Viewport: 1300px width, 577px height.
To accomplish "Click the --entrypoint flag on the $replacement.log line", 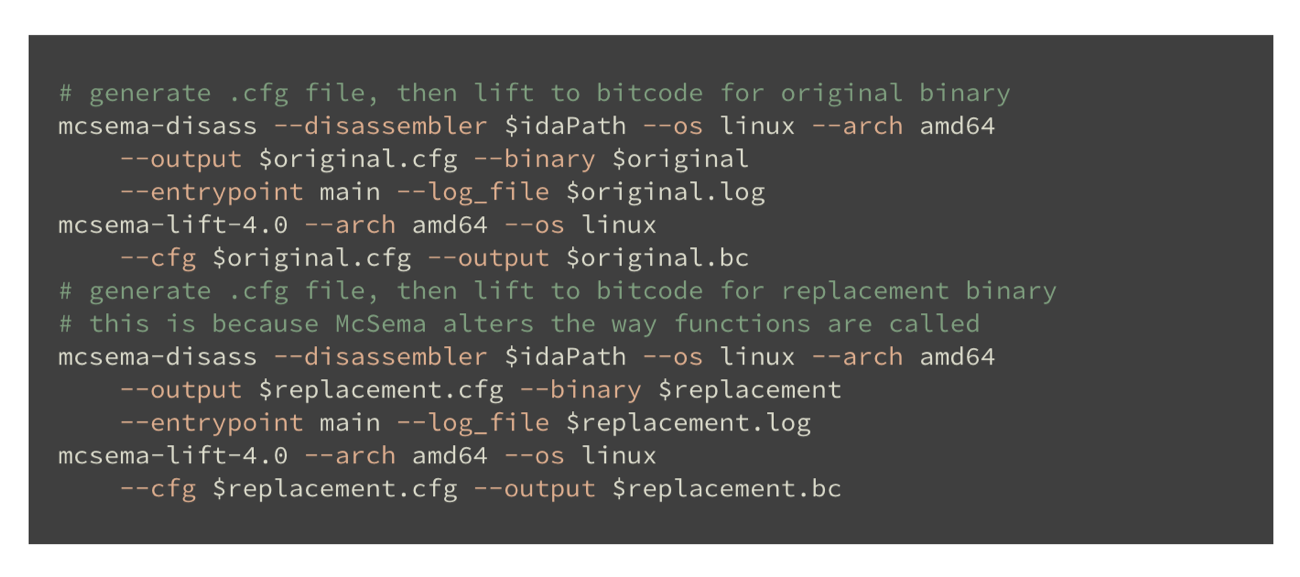I will [x=211, y=423].
